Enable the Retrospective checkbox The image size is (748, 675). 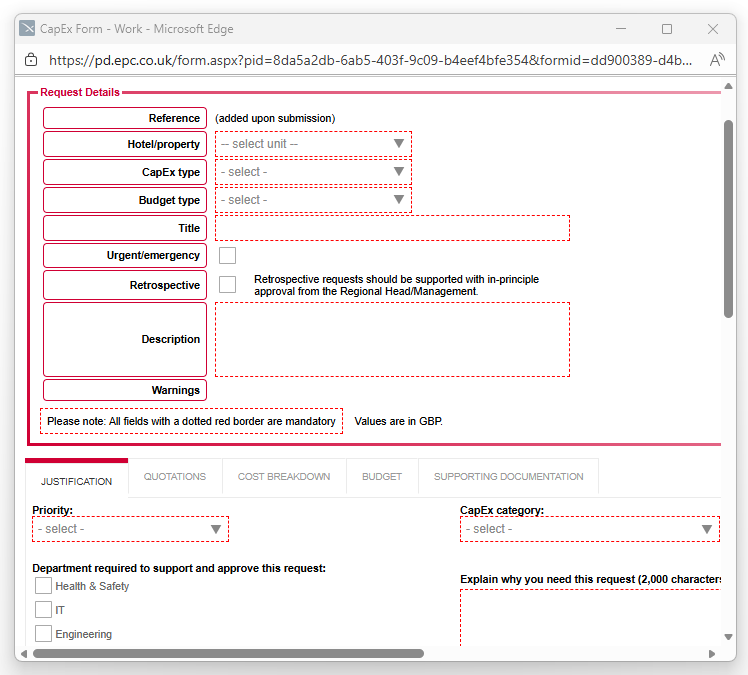[227, 285]
